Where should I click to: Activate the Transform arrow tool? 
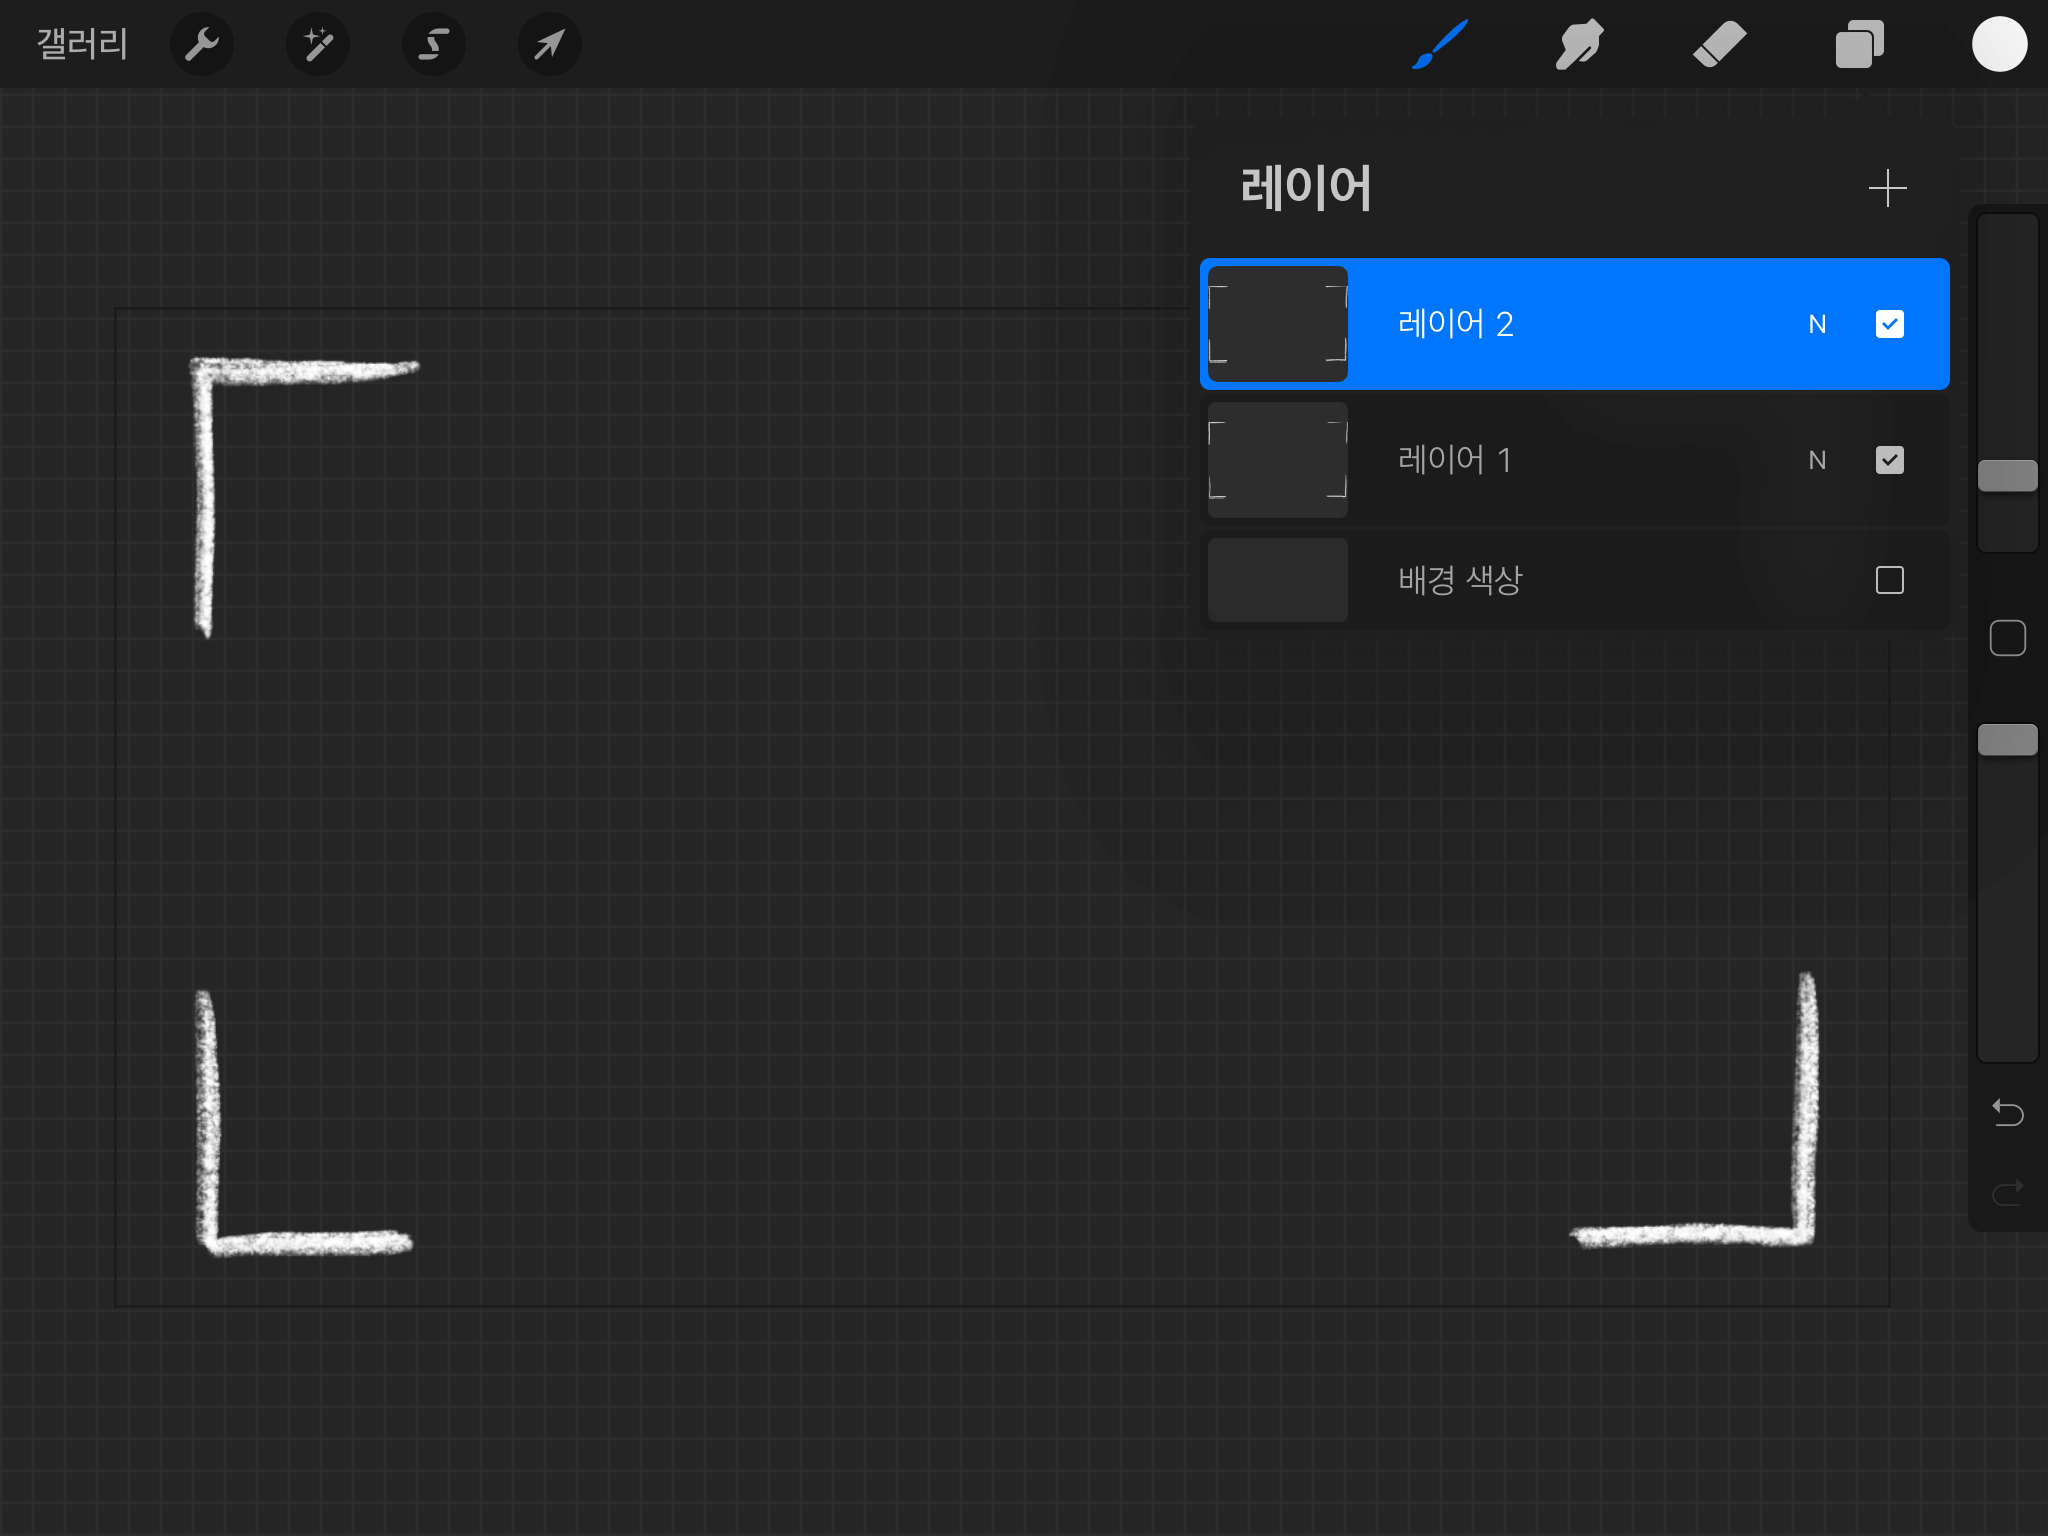[x=550, y=45]
